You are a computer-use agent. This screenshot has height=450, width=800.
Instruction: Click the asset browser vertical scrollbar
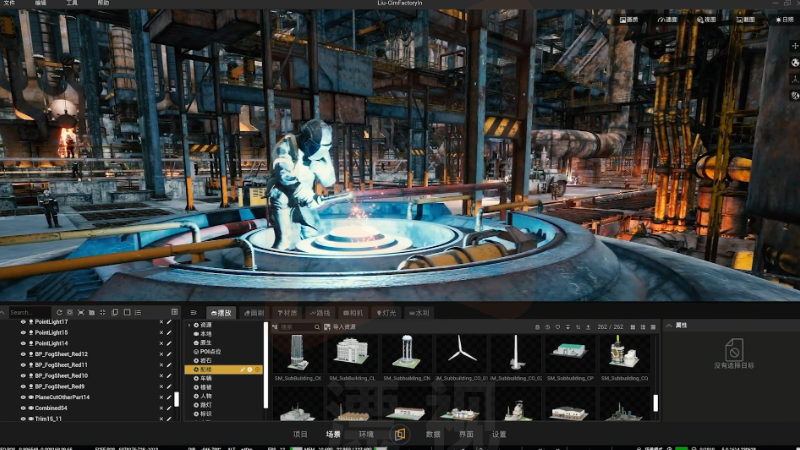click(x=657, y=401)
